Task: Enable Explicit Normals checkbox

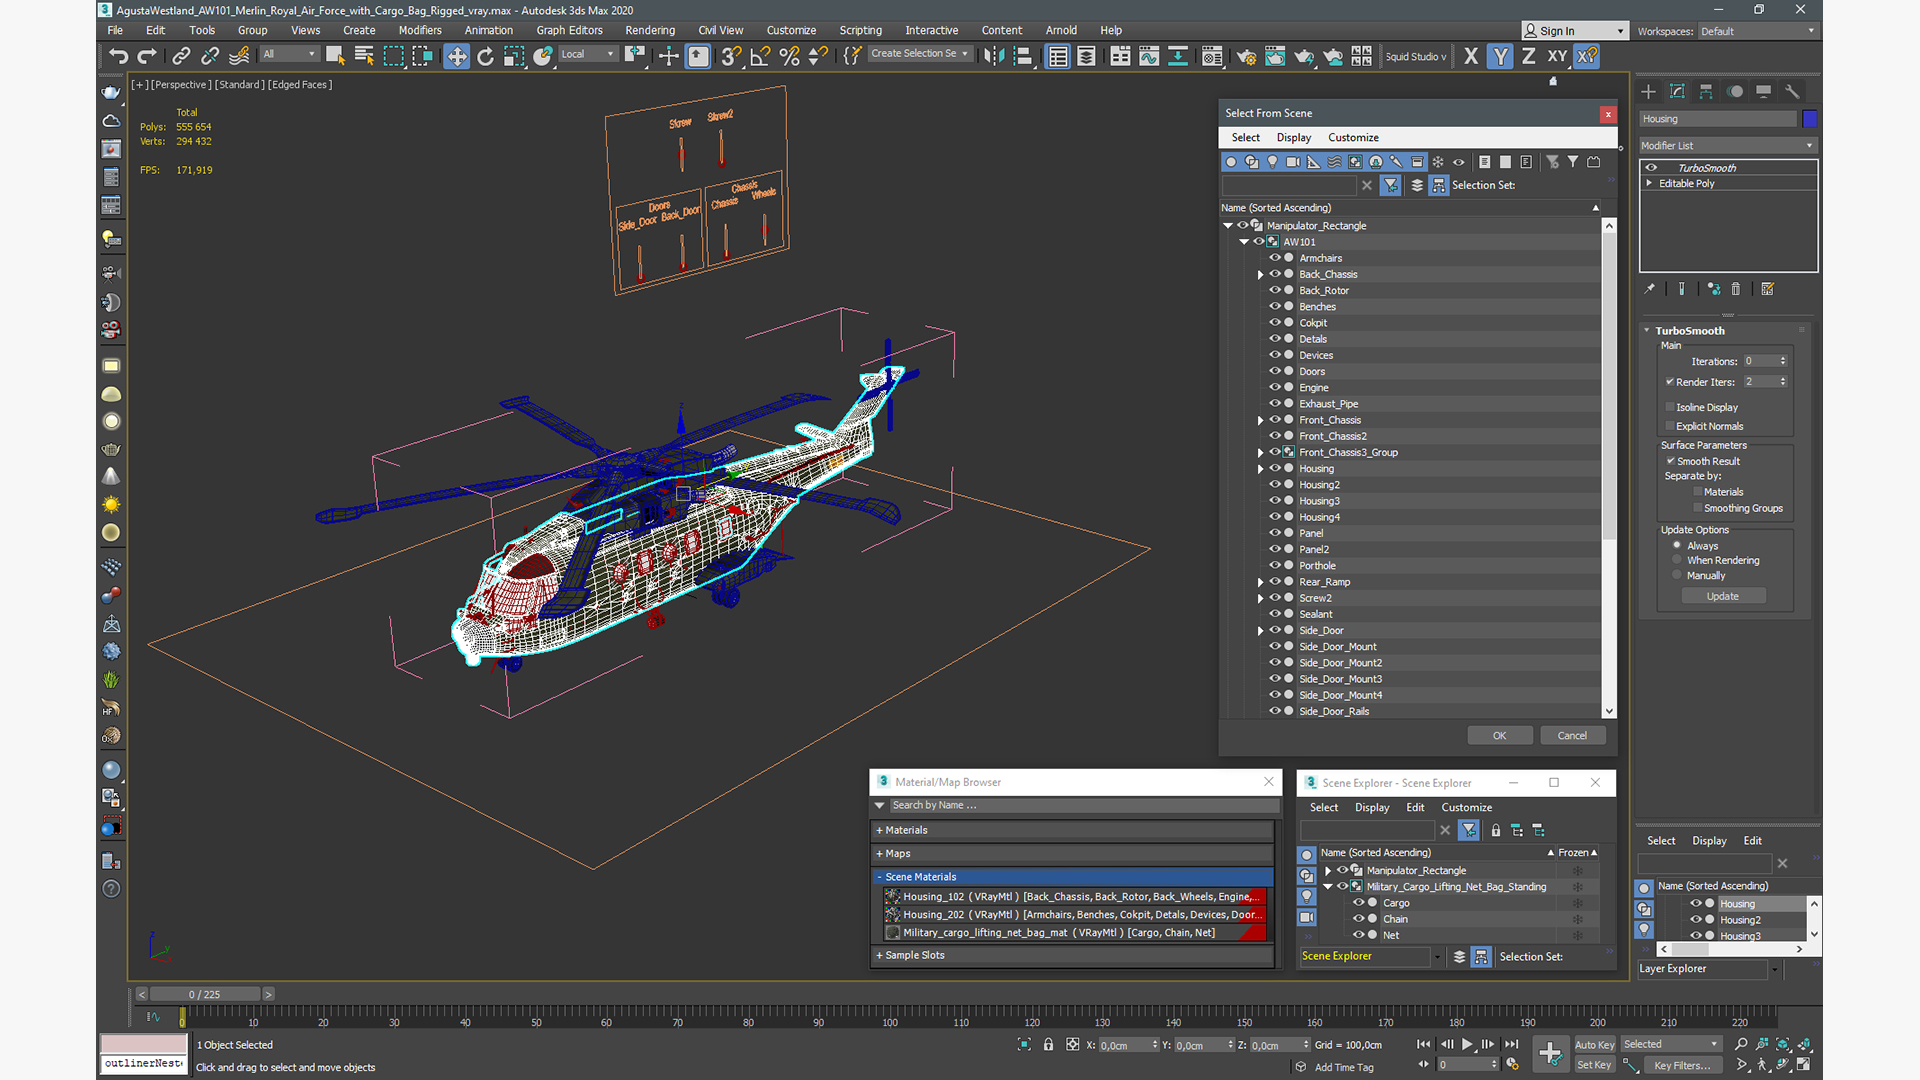Action: [1670, 426]
